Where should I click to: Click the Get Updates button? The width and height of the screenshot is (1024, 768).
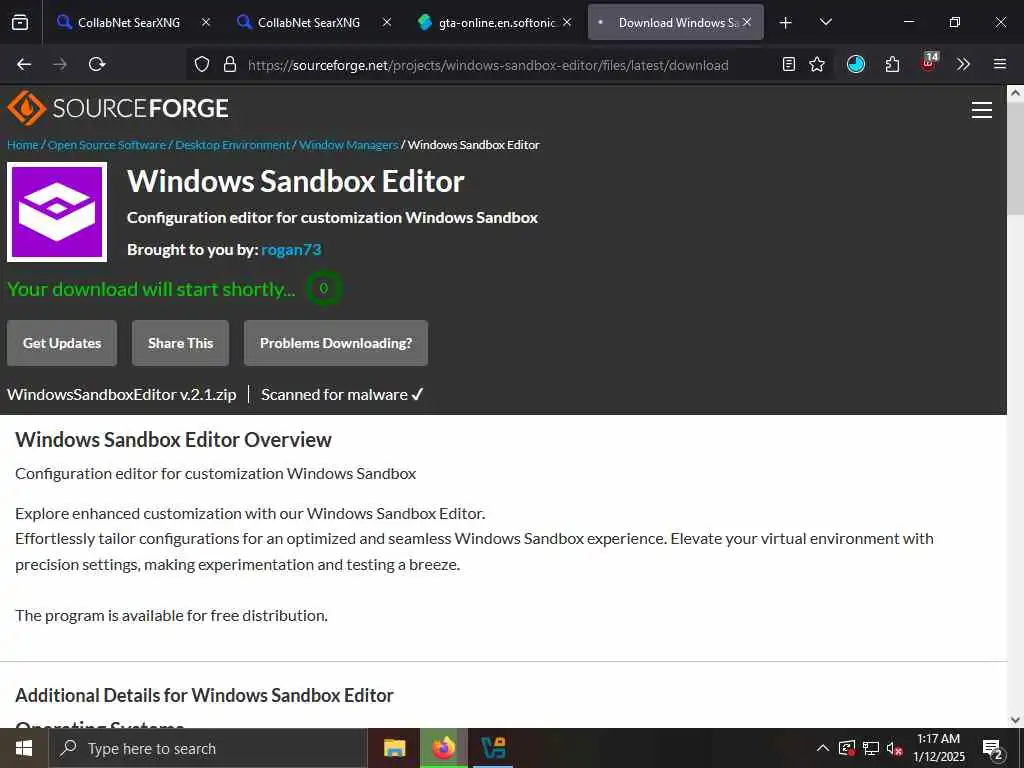pos(62,343)
